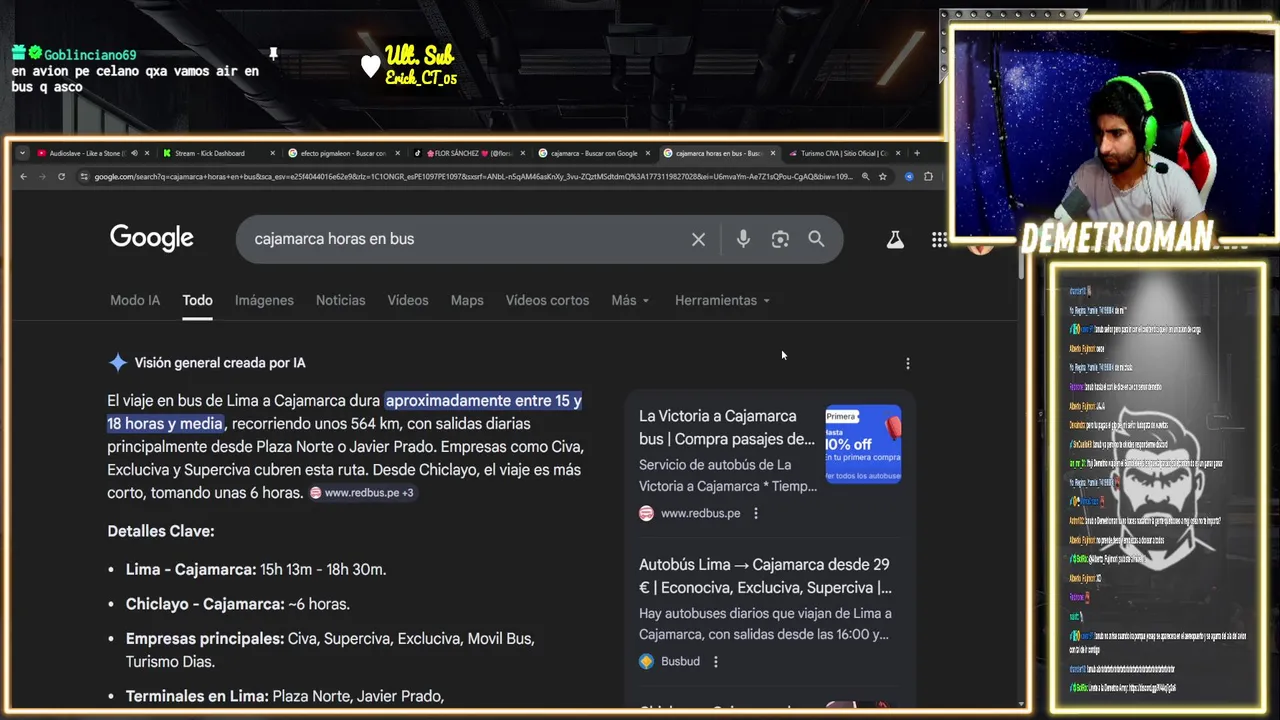Go back in browser
The image size is (1280, 720).
[x=24, y=177]
